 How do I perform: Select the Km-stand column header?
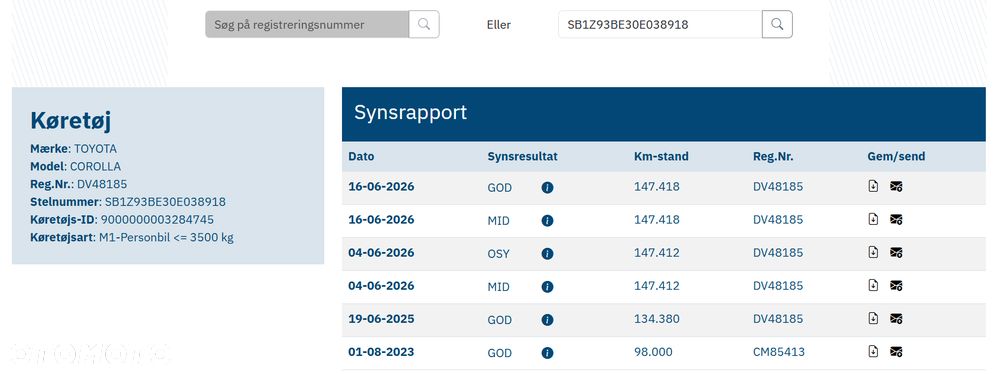(661, 156)
